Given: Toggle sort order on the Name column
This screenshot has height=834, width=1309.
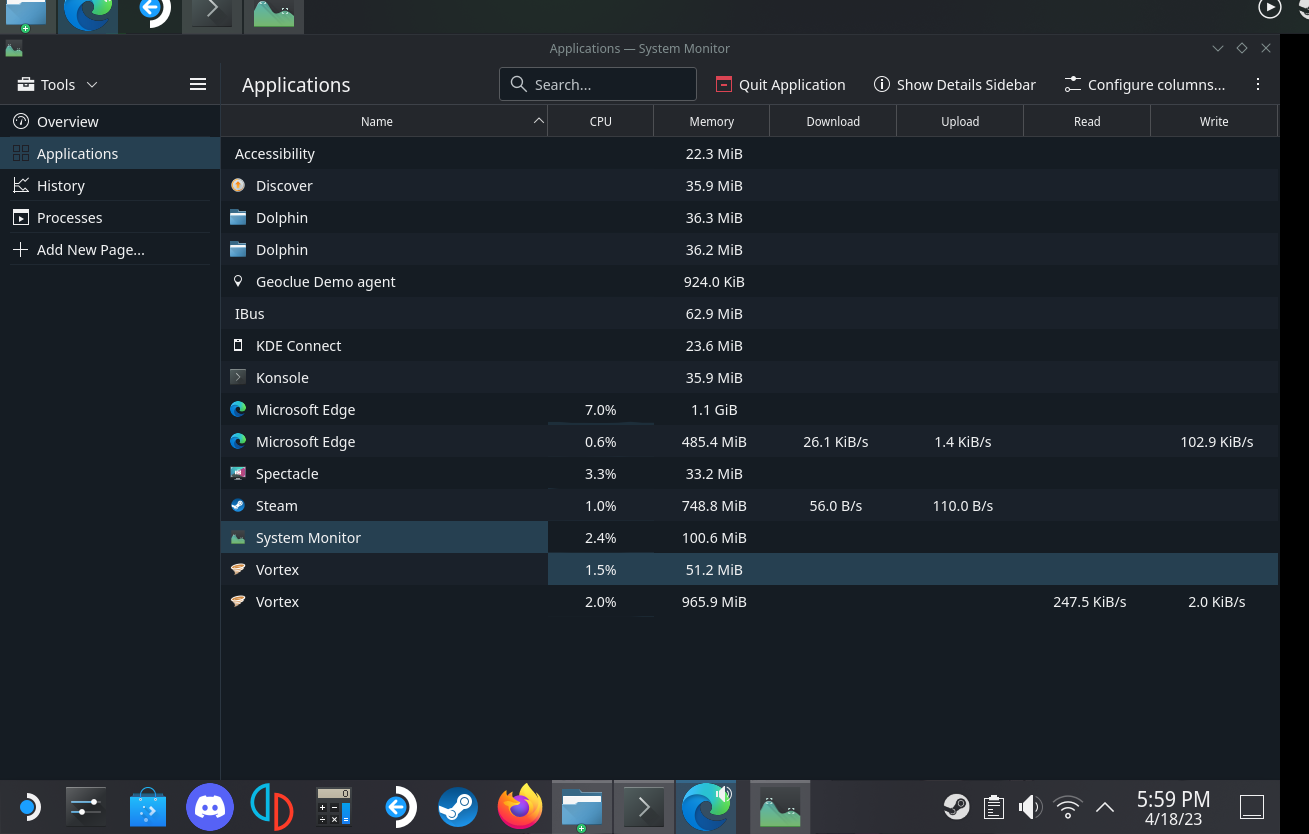Looking at the screenshot, I should tap(377, 121).
